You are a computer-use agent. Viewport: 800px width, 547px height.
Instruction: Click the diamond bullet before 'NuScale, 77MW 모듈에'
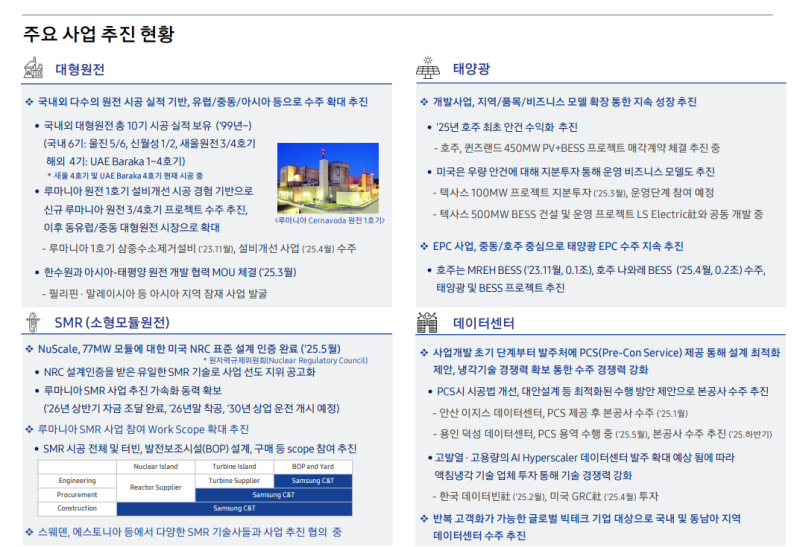[x=29, y=349]
